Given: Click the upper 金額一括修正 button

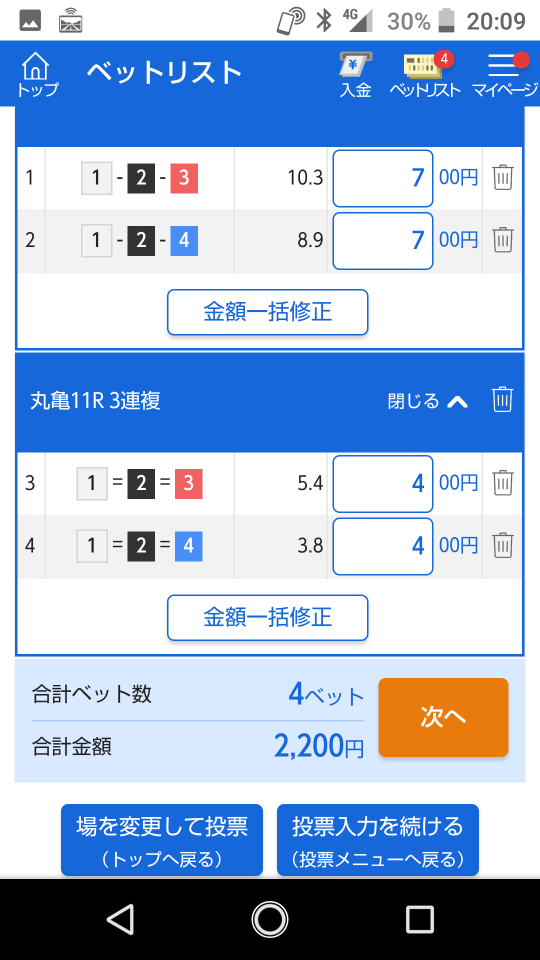Looking at the screenshot, I should 268,312.
